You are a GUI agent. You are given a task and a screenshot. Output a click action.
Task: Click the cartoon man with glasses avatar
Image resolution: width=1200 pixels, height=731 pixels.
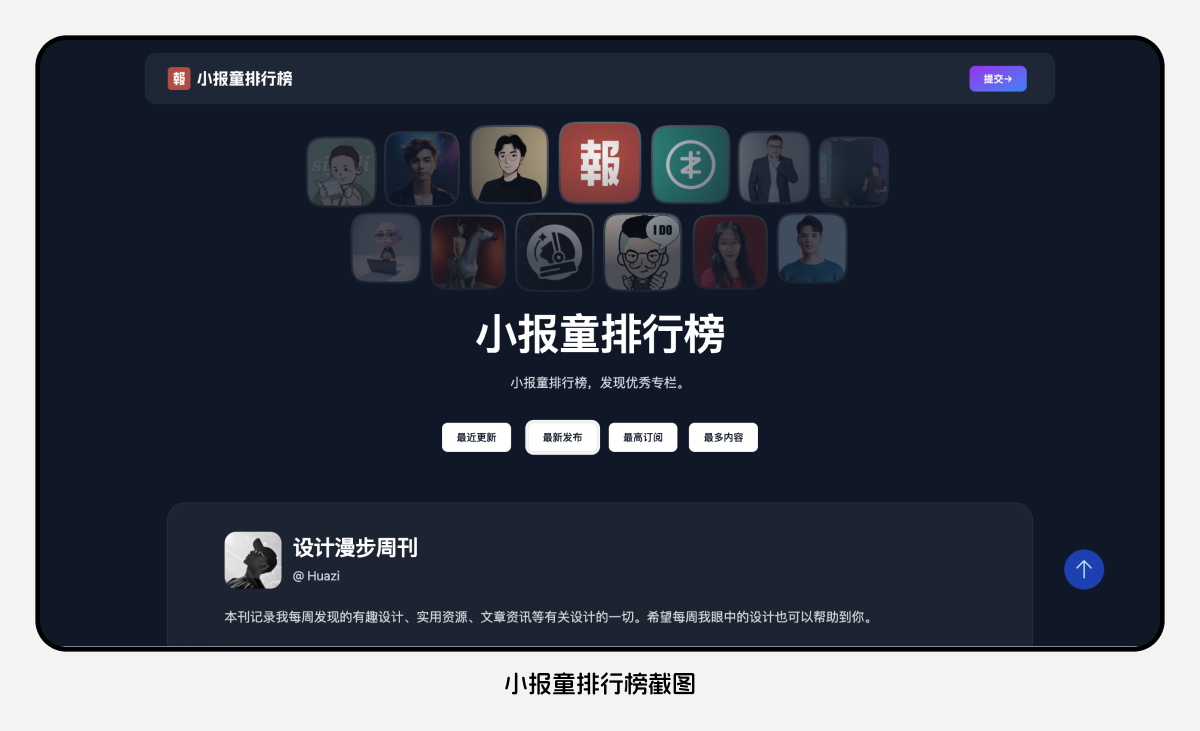pyautogui.click(x=509, y=164)
